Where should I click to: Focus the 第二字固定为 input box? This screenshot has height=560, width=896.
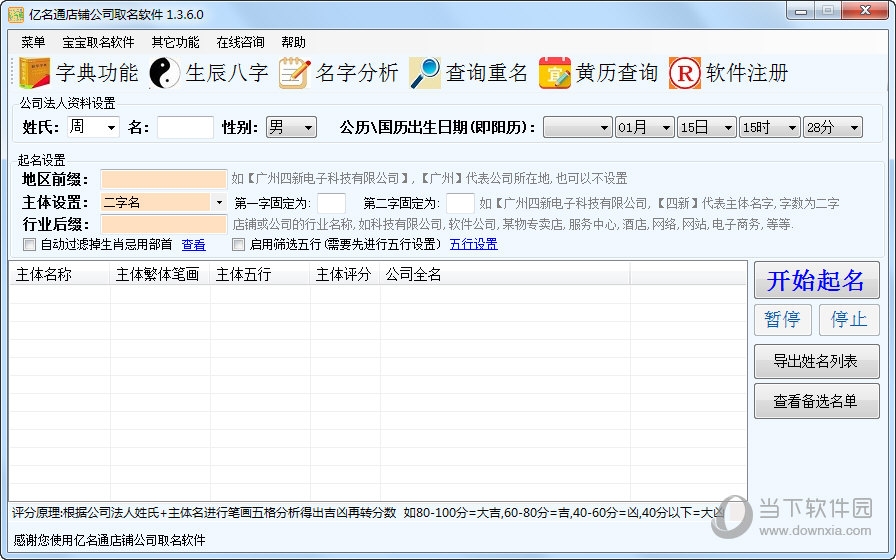click(461, 203)
